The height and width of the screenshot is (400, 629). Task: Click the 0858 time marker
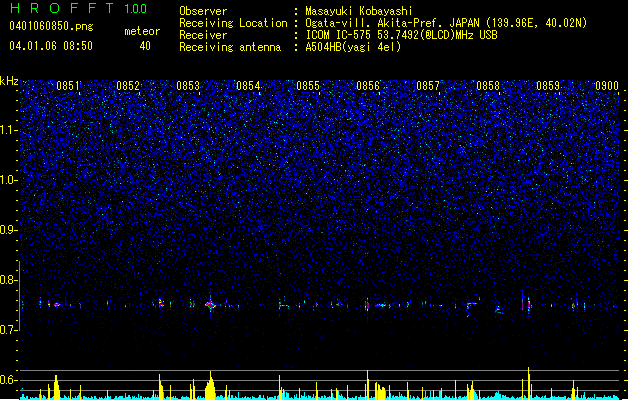point(488,86)
